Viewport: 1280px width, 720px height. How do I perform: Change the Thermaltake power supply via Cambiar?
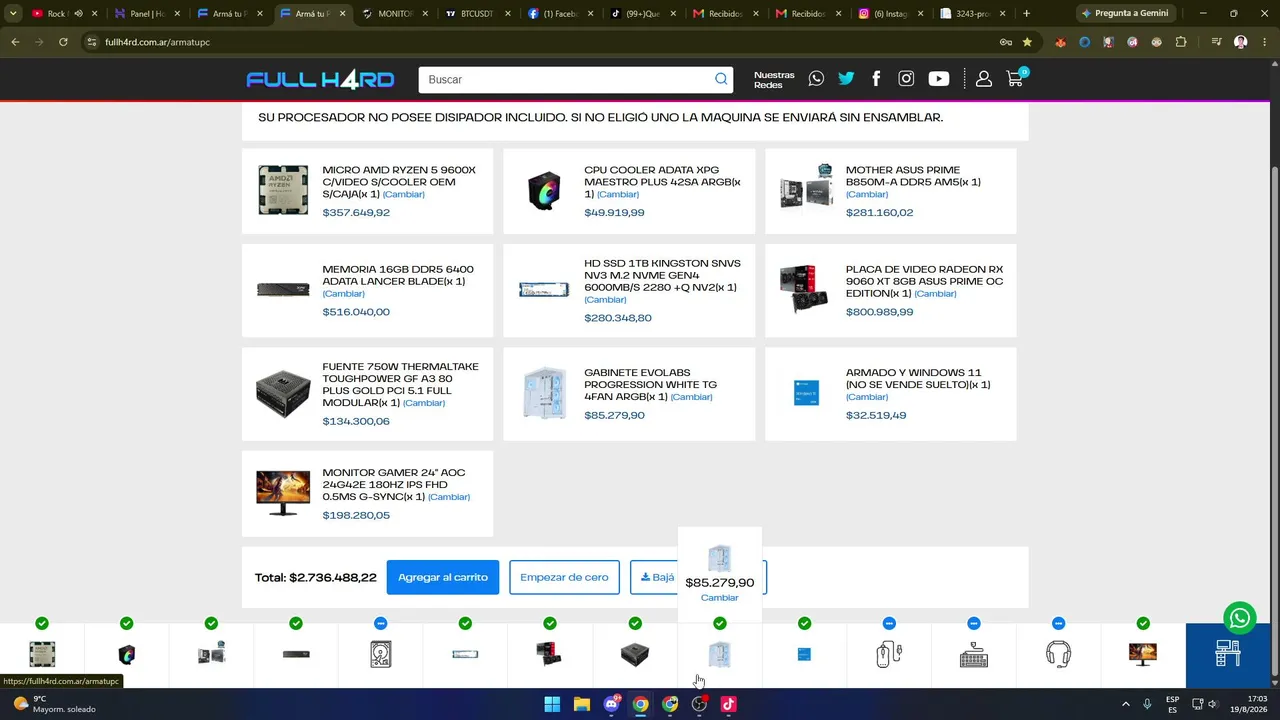(x=424, y=402)
